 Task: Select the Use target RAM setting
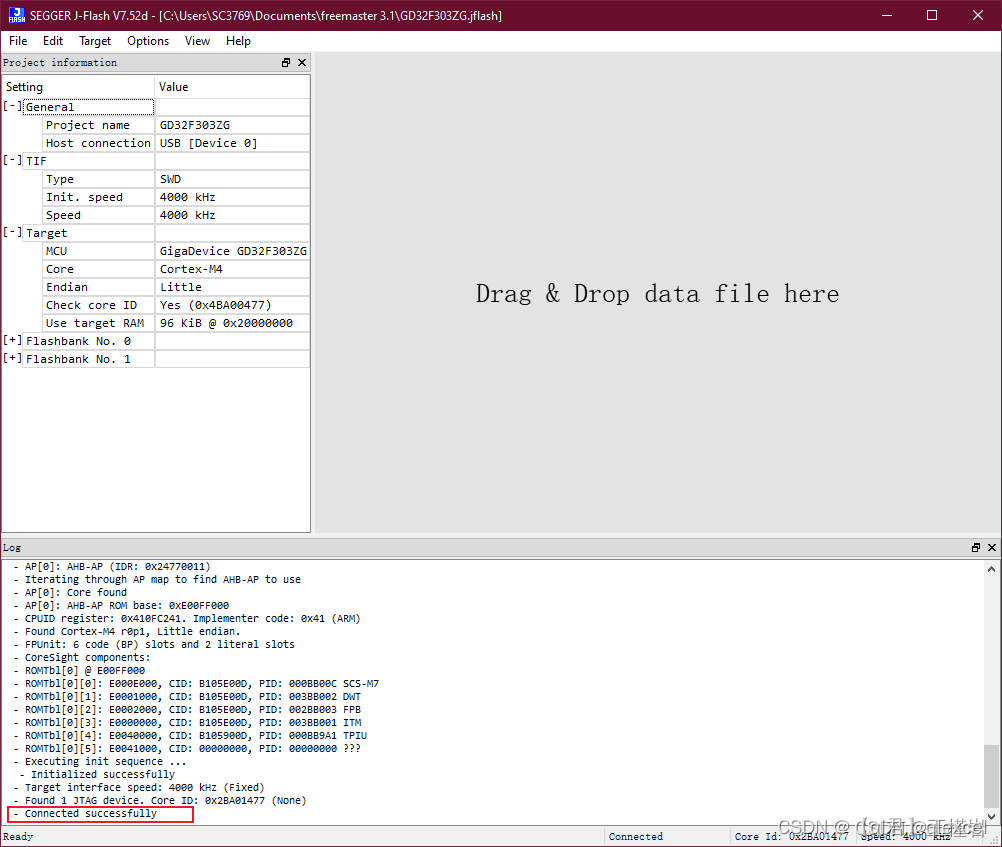(x=98, y=323)
